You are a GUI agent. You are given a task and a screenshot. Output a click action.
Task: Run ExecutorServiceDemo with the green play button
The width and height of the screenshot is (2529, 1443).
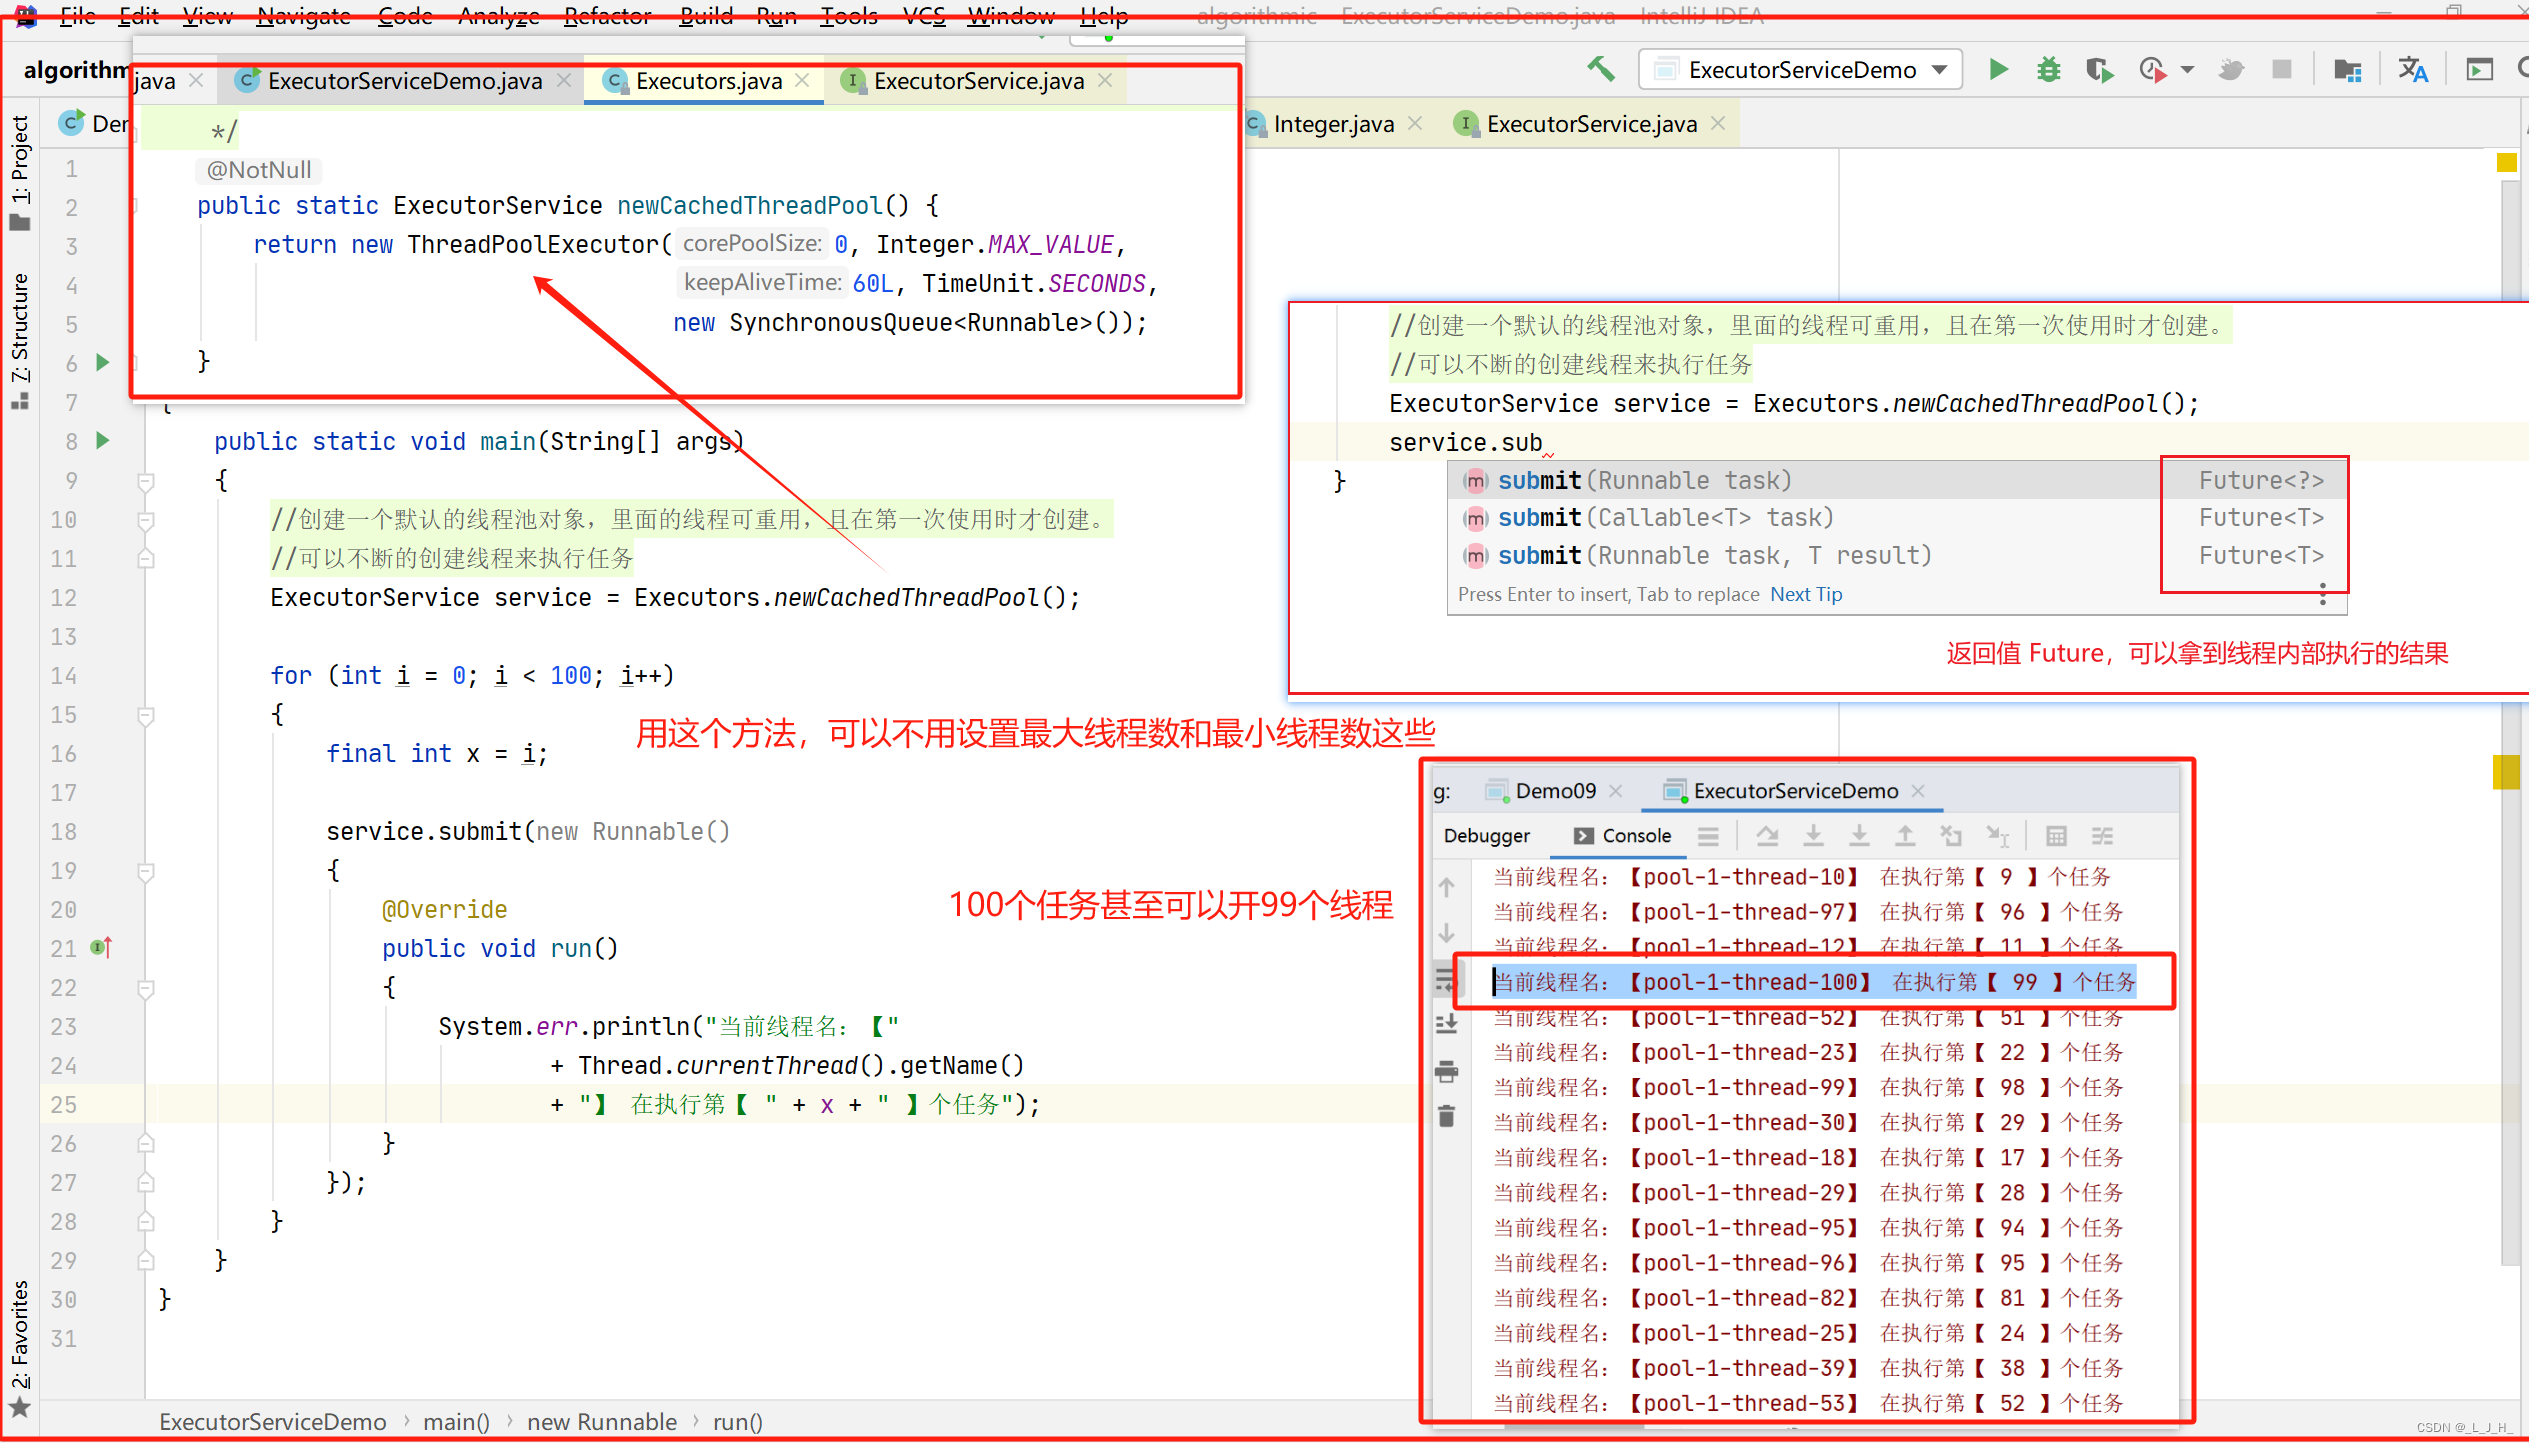[x=1998, y=69]
